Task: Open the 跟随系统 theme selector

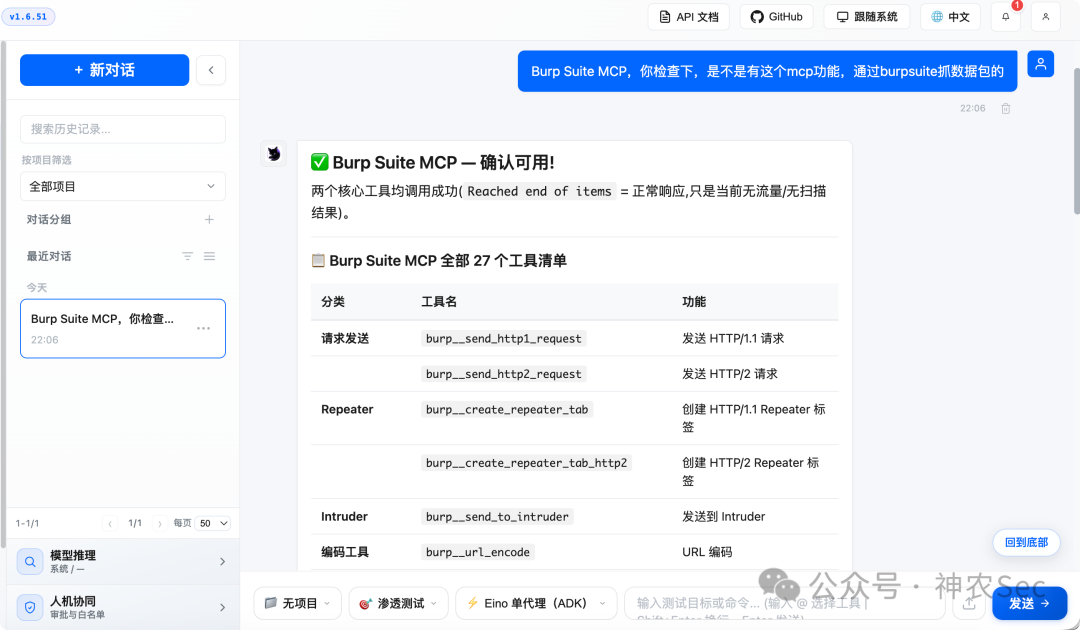Action: coord(866,17)
